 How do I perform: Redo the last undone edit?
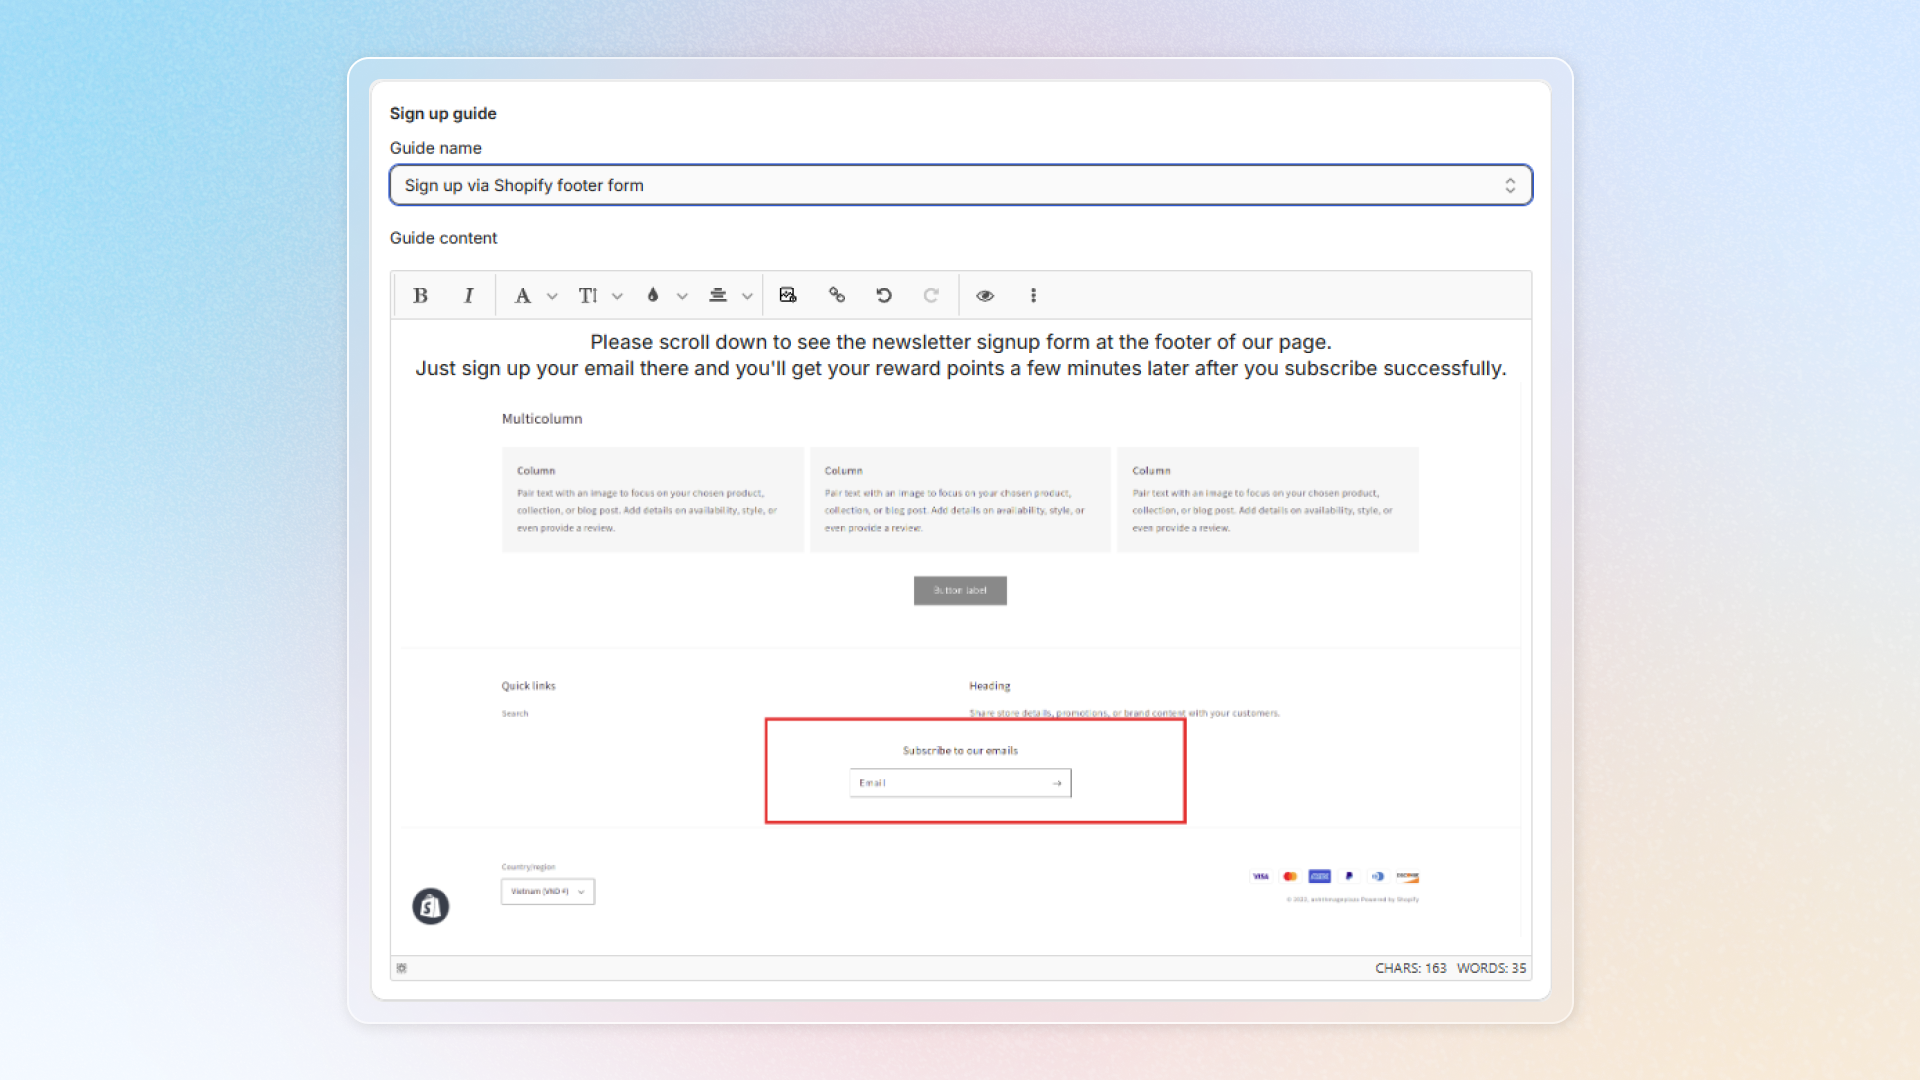tap(931, 295)
